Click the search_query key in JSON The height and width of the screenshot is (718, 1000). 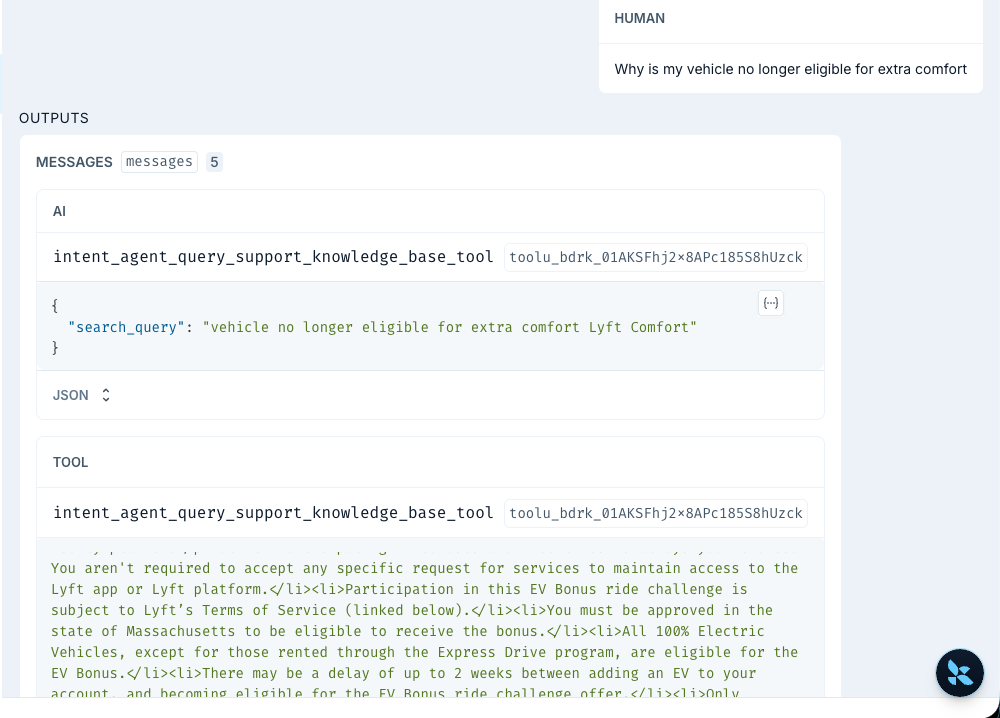(126, 327)
